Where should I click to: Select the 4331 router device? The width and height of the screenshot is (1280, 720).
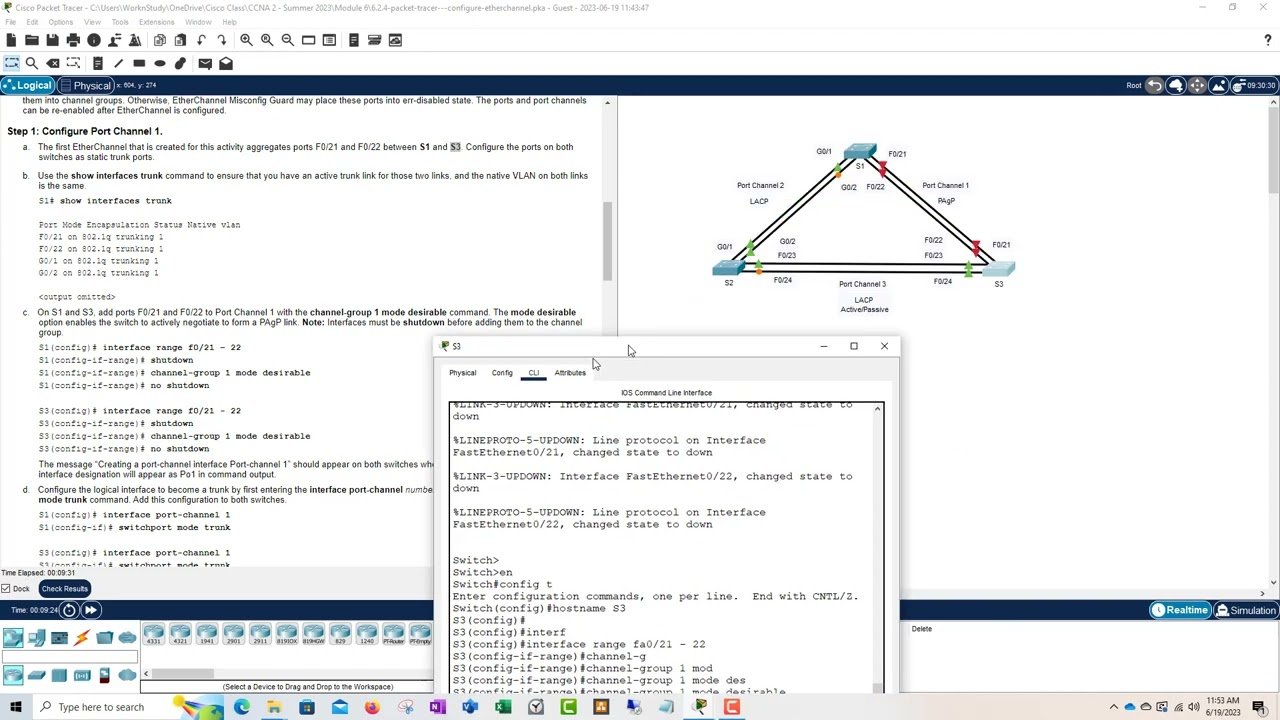tap(154, 635)
